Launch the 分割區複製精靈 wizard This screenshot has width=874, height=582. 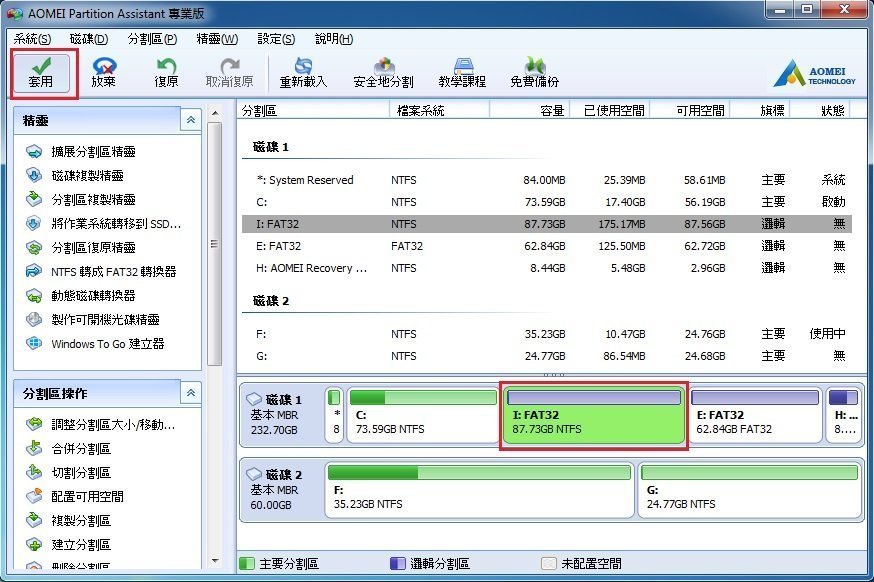[x=81, y=199]
